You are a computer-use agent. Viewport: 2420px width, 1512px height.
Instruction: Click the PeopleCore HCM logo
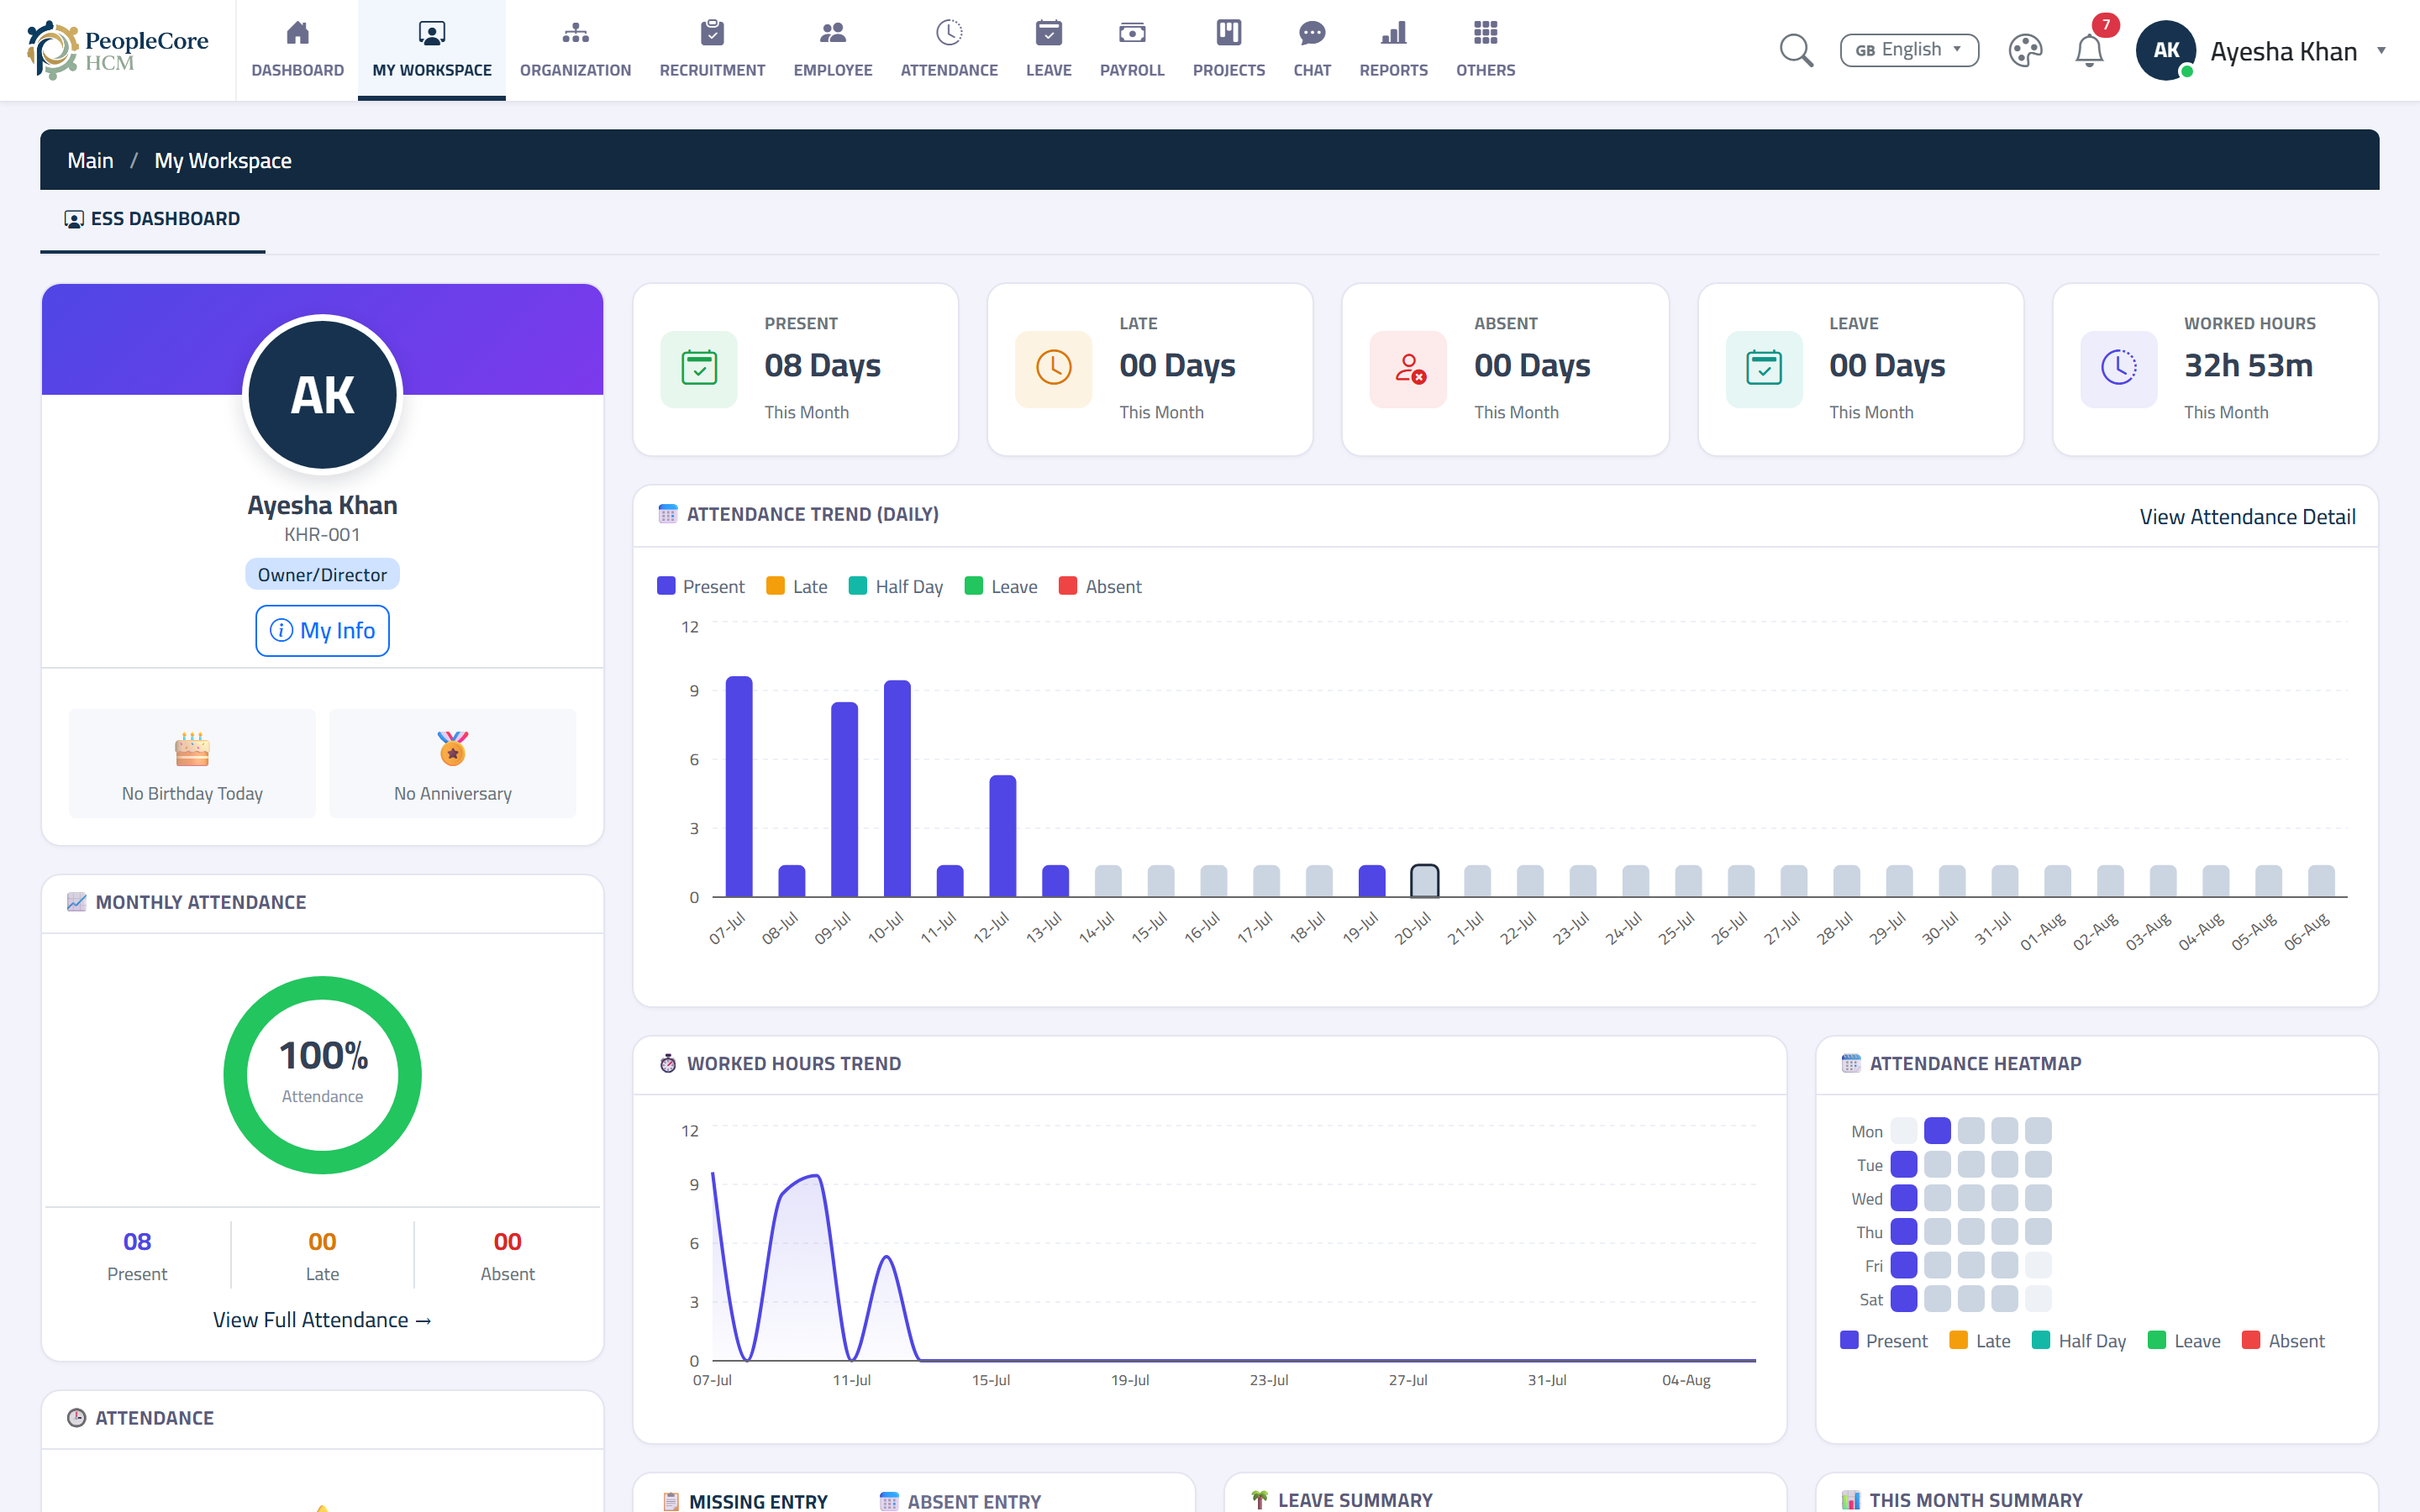point(118,50)
